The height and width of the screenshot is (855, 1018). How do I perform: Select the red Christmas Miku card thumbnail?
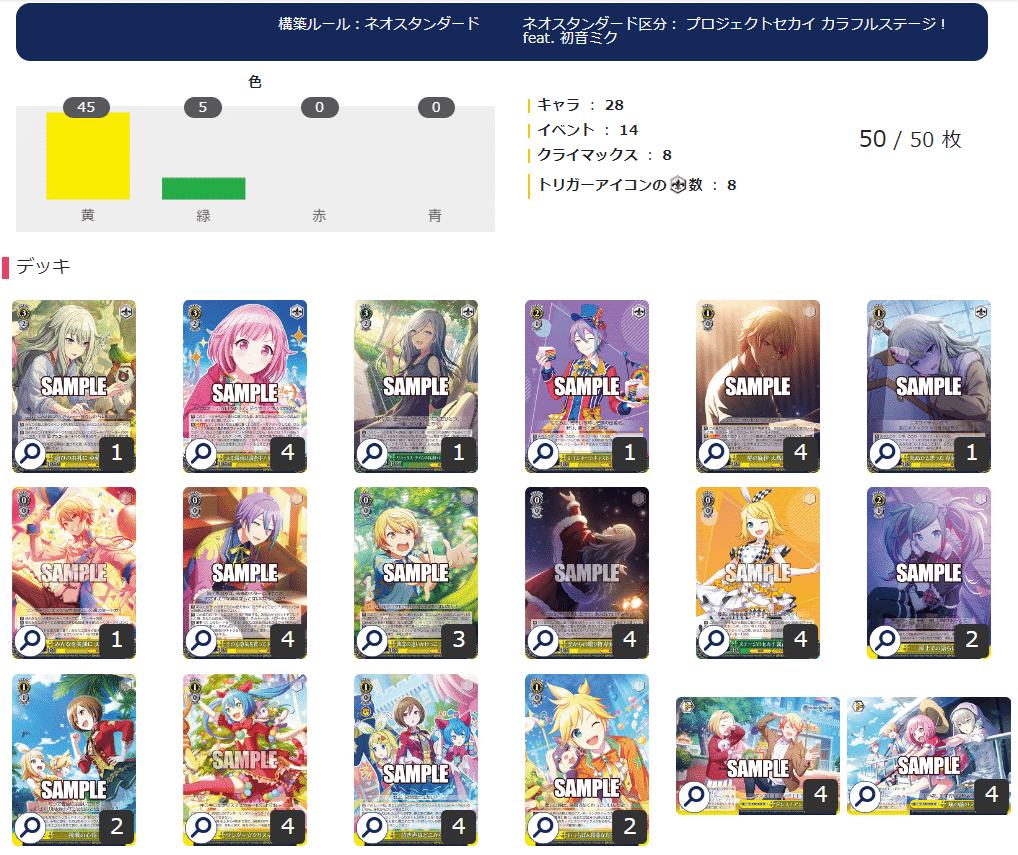[245, 760]
